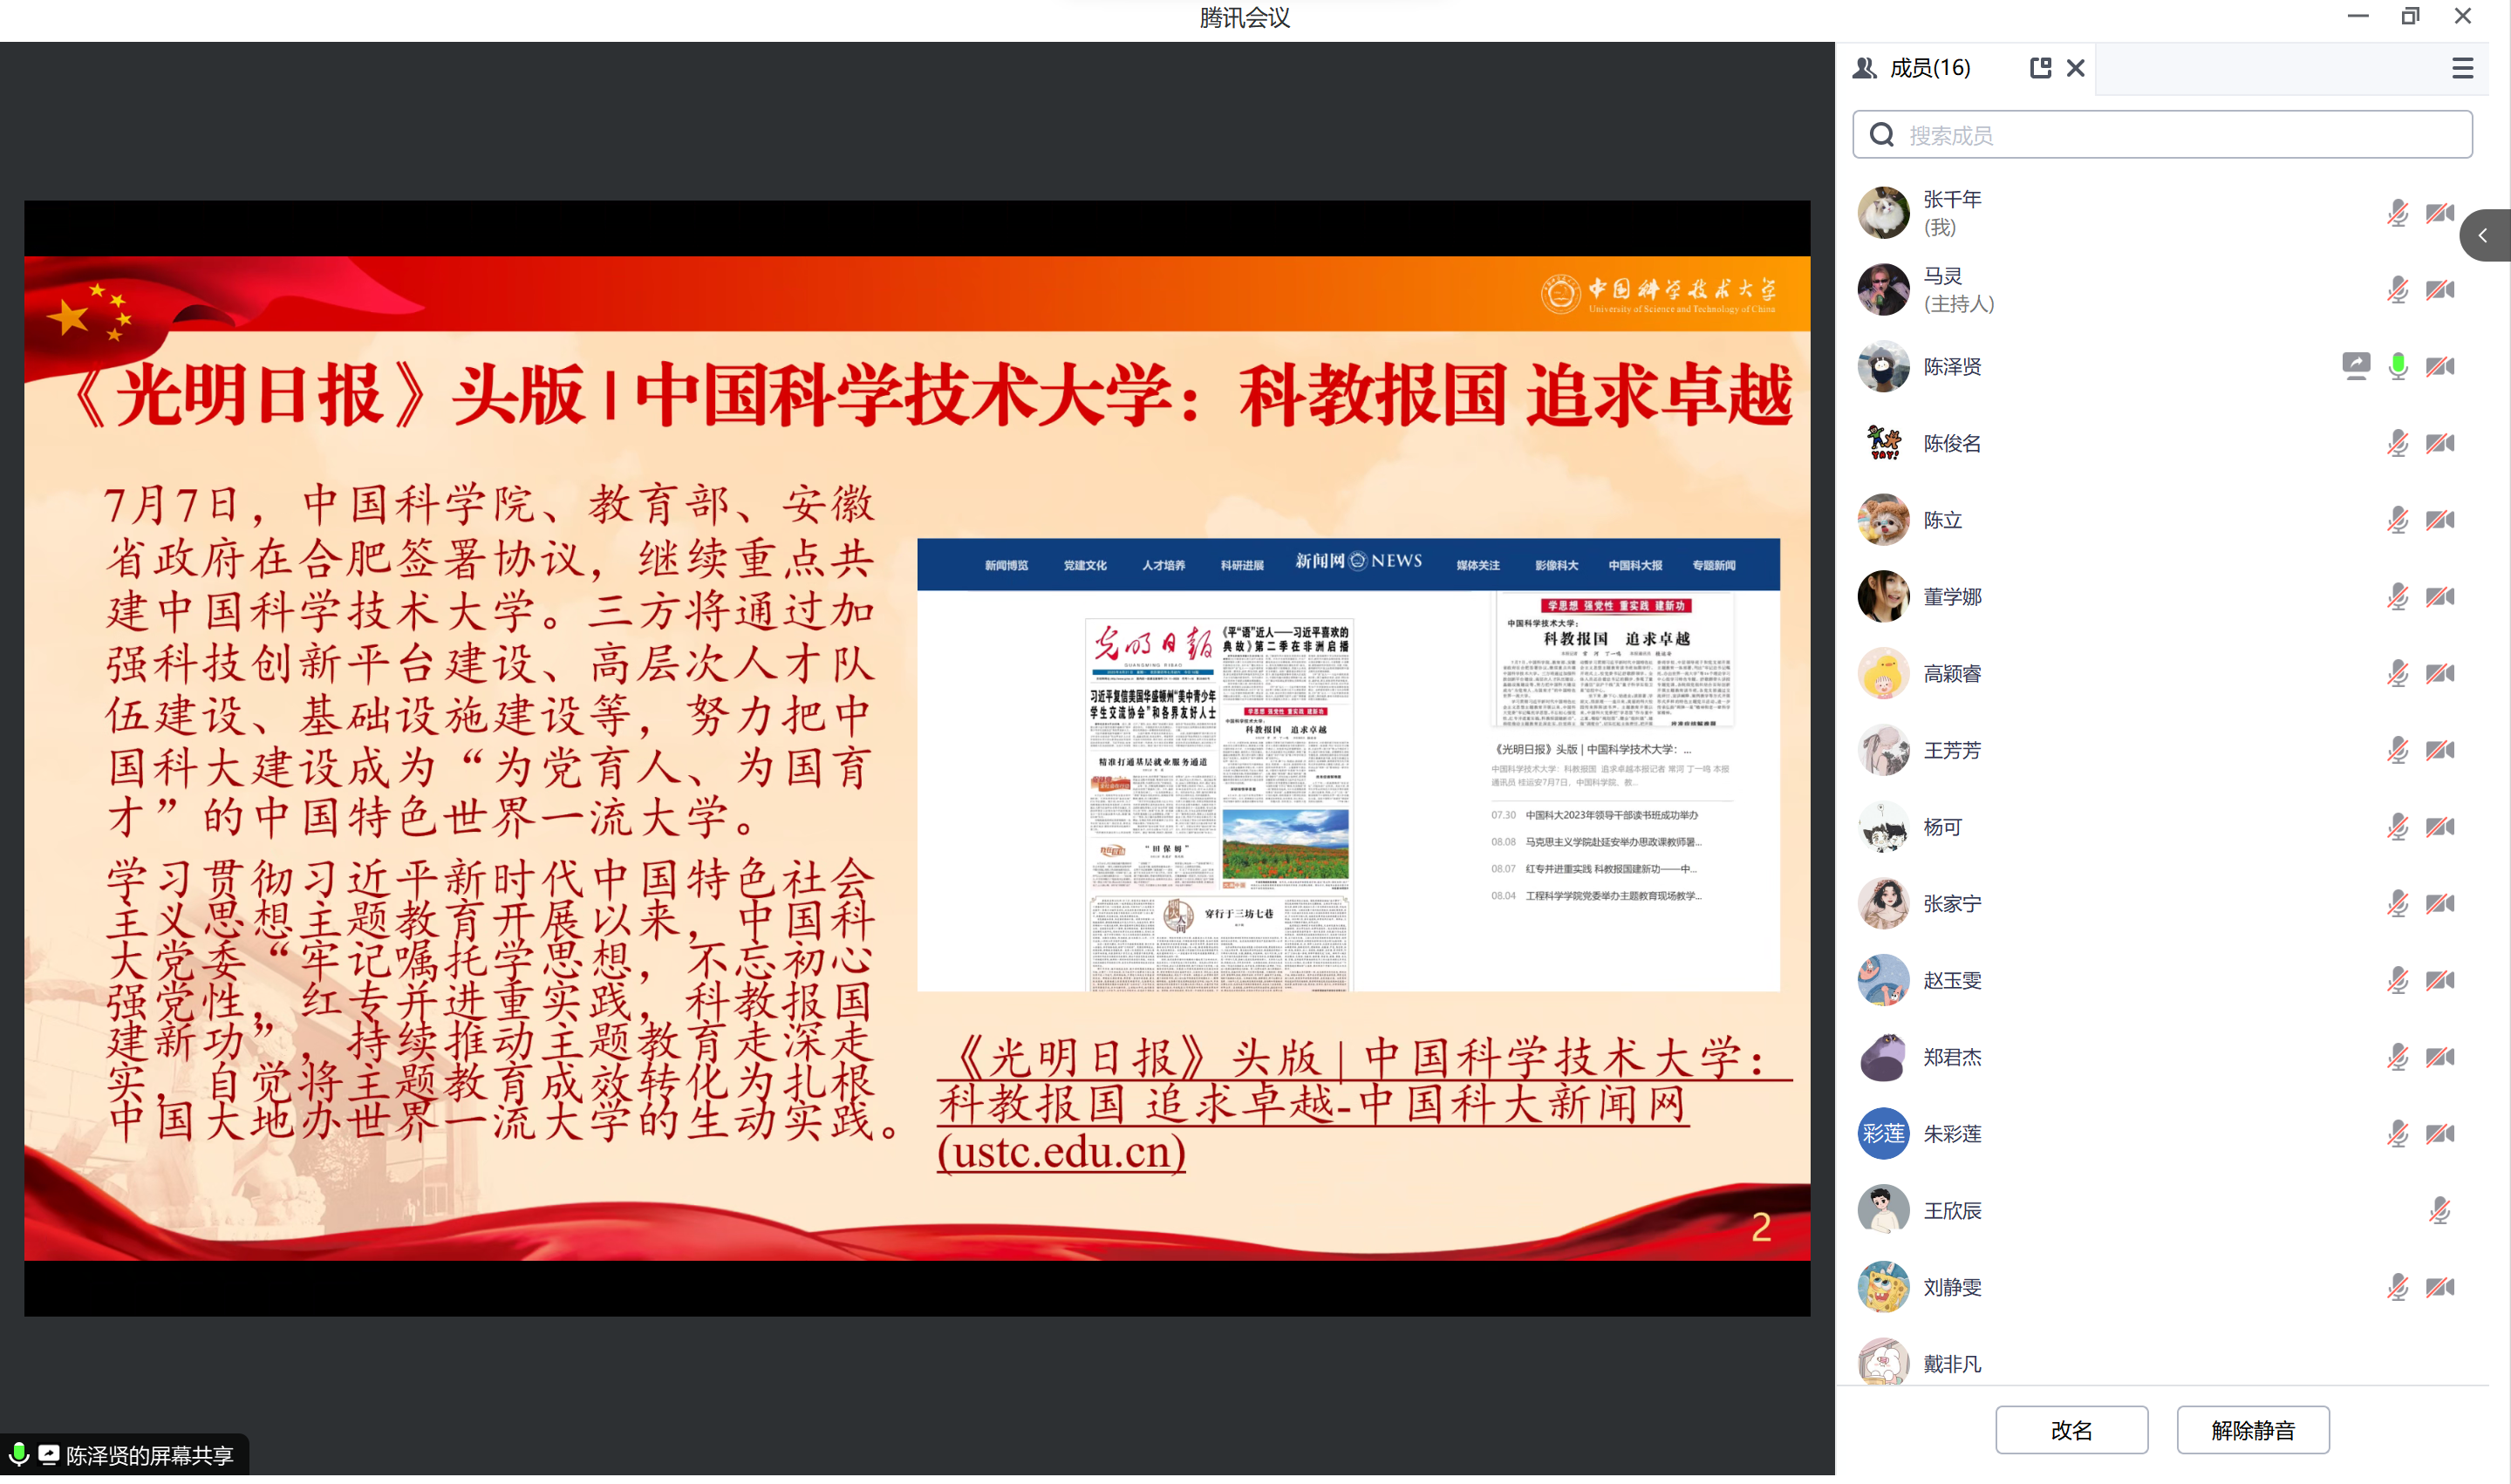Click the screen share icon in the sharing status bar
This screenshot has height=1484, width=2511.
tap(47, 1454)
